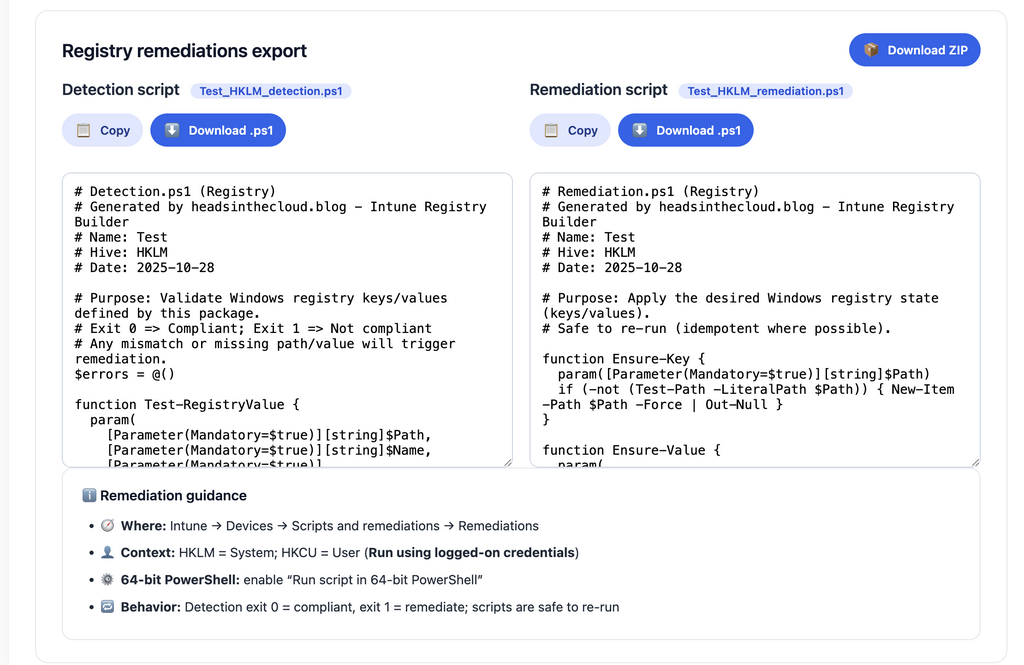The image size is (1024, 665).
Task: Copy the detection script to clipboard
Action: pos(103,130)
